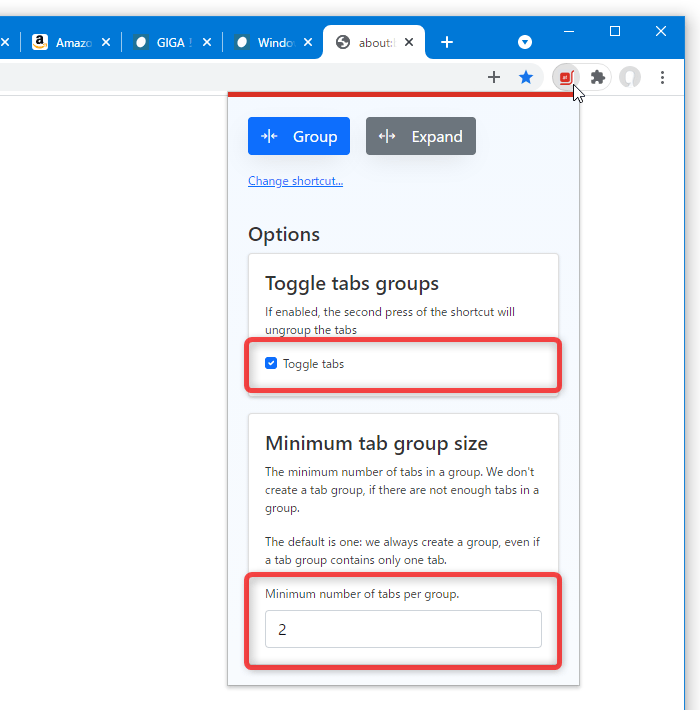Viewport: 700px width, 710px height.
Task: Click the gray Expand button
Action: [x=421, y=136]
